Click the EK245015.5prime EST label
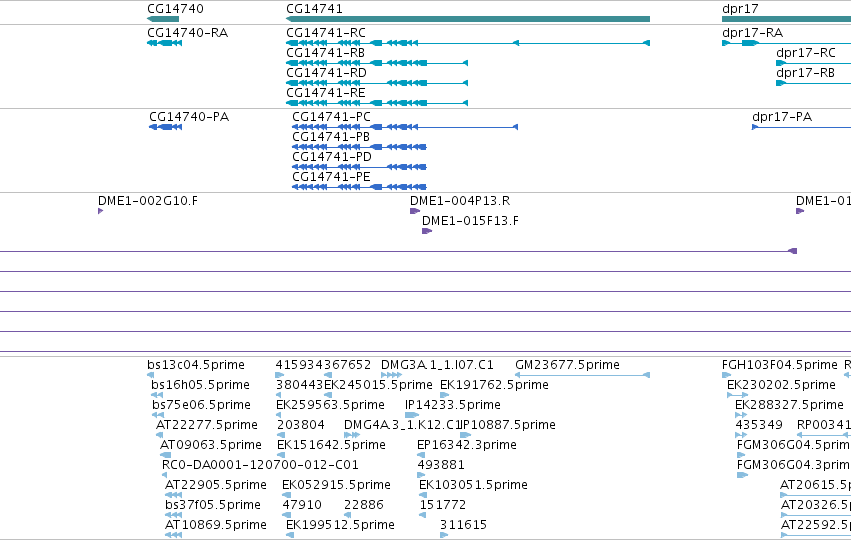Image resolution: width=851 pixels, height=540 pixels. coord(378,385)
